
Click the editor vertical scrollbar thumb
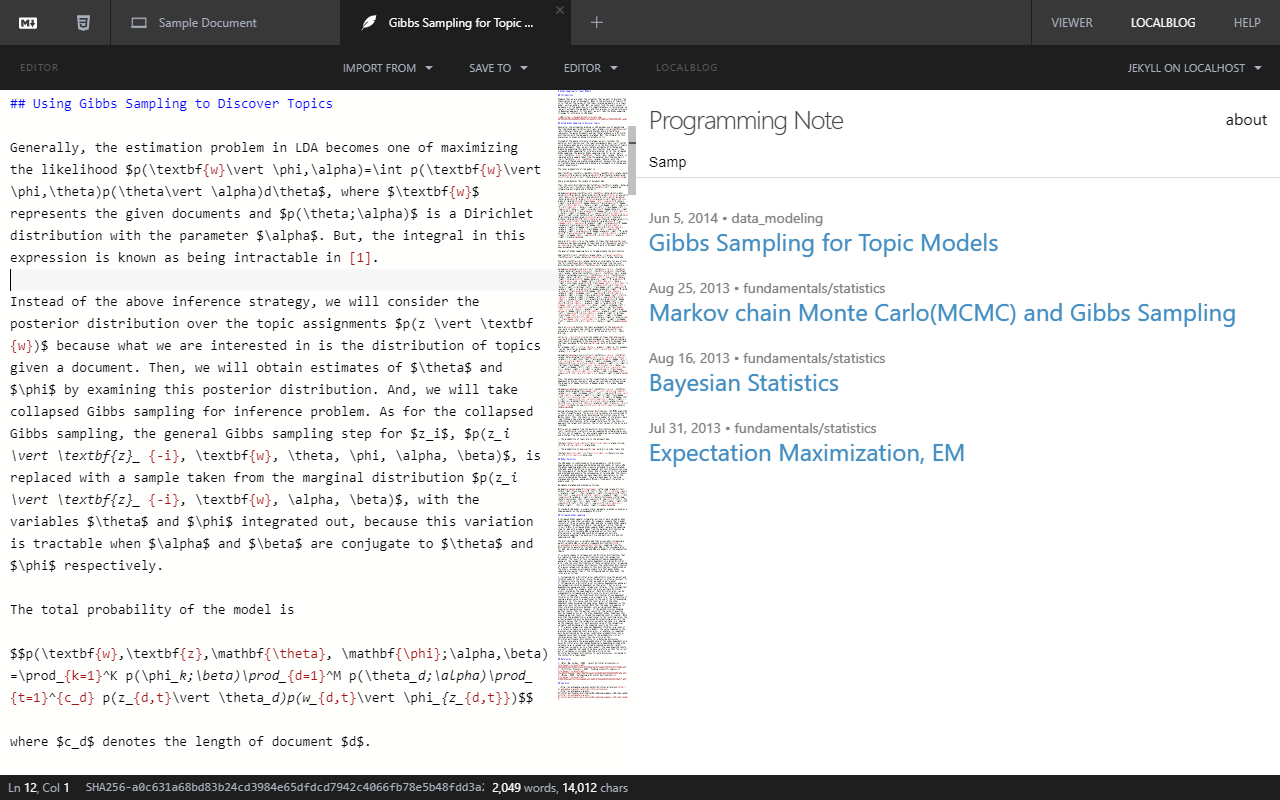point(631,160)
